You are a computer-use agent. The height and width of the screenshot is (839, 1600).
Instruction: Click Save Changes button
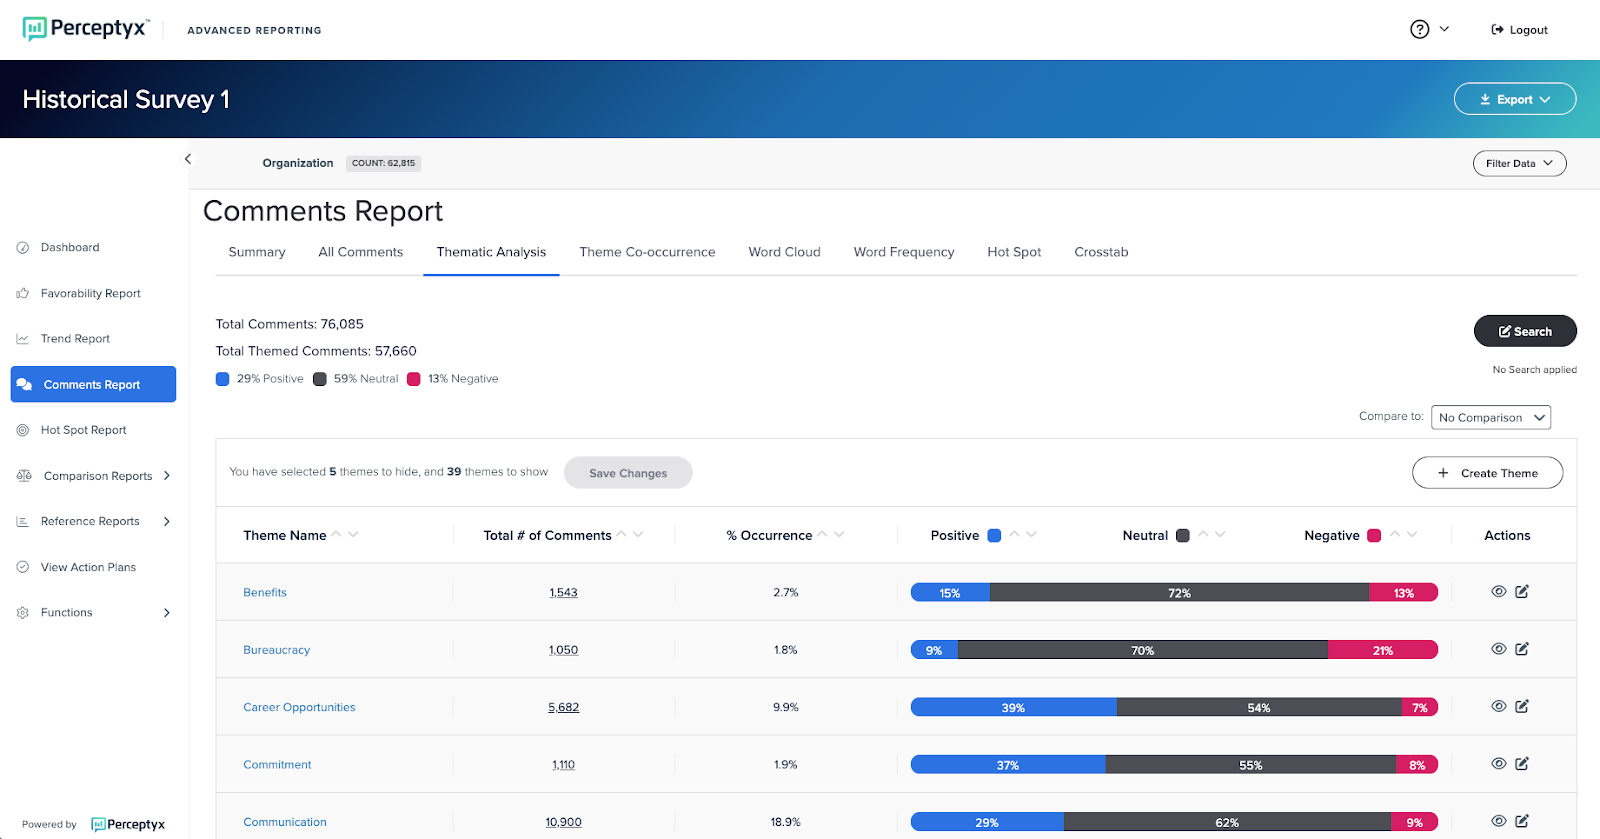pyautogui.click(x=628, y=473)
